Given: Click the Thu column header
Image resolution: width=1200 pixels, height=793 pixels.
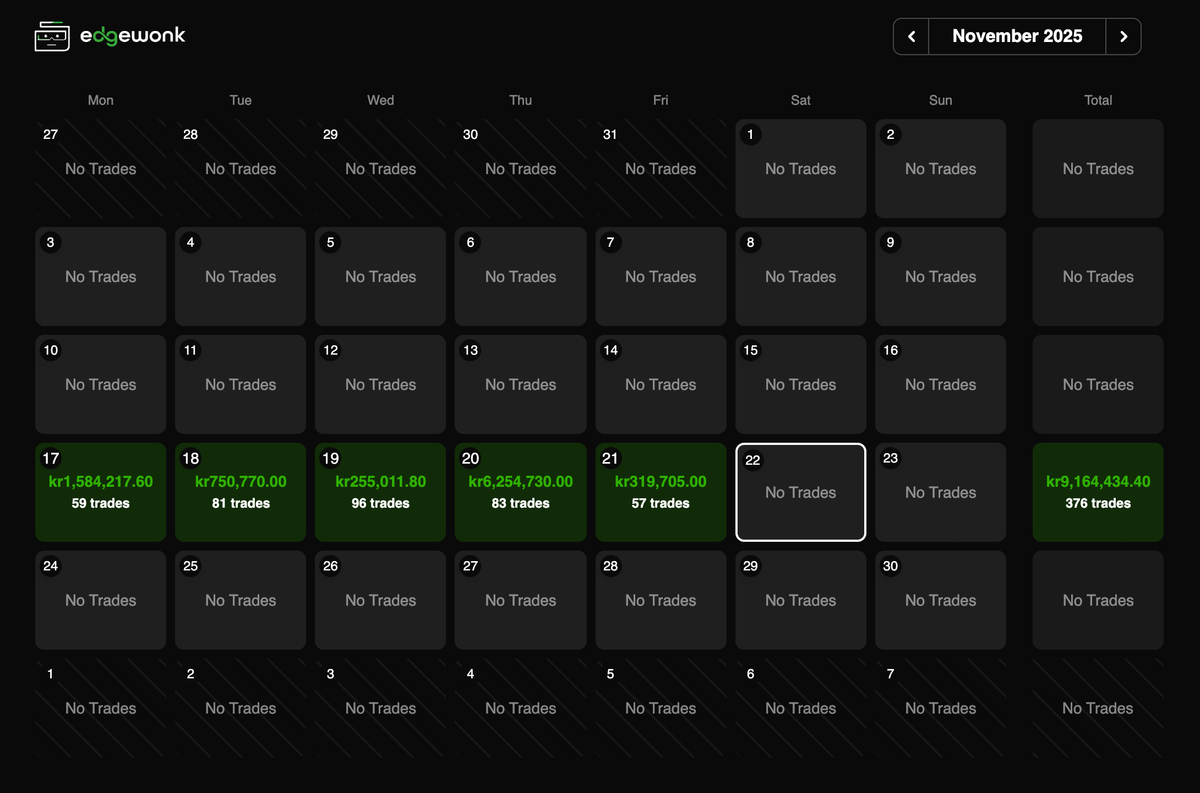Looking at the screenshot, I should point(521,100).
